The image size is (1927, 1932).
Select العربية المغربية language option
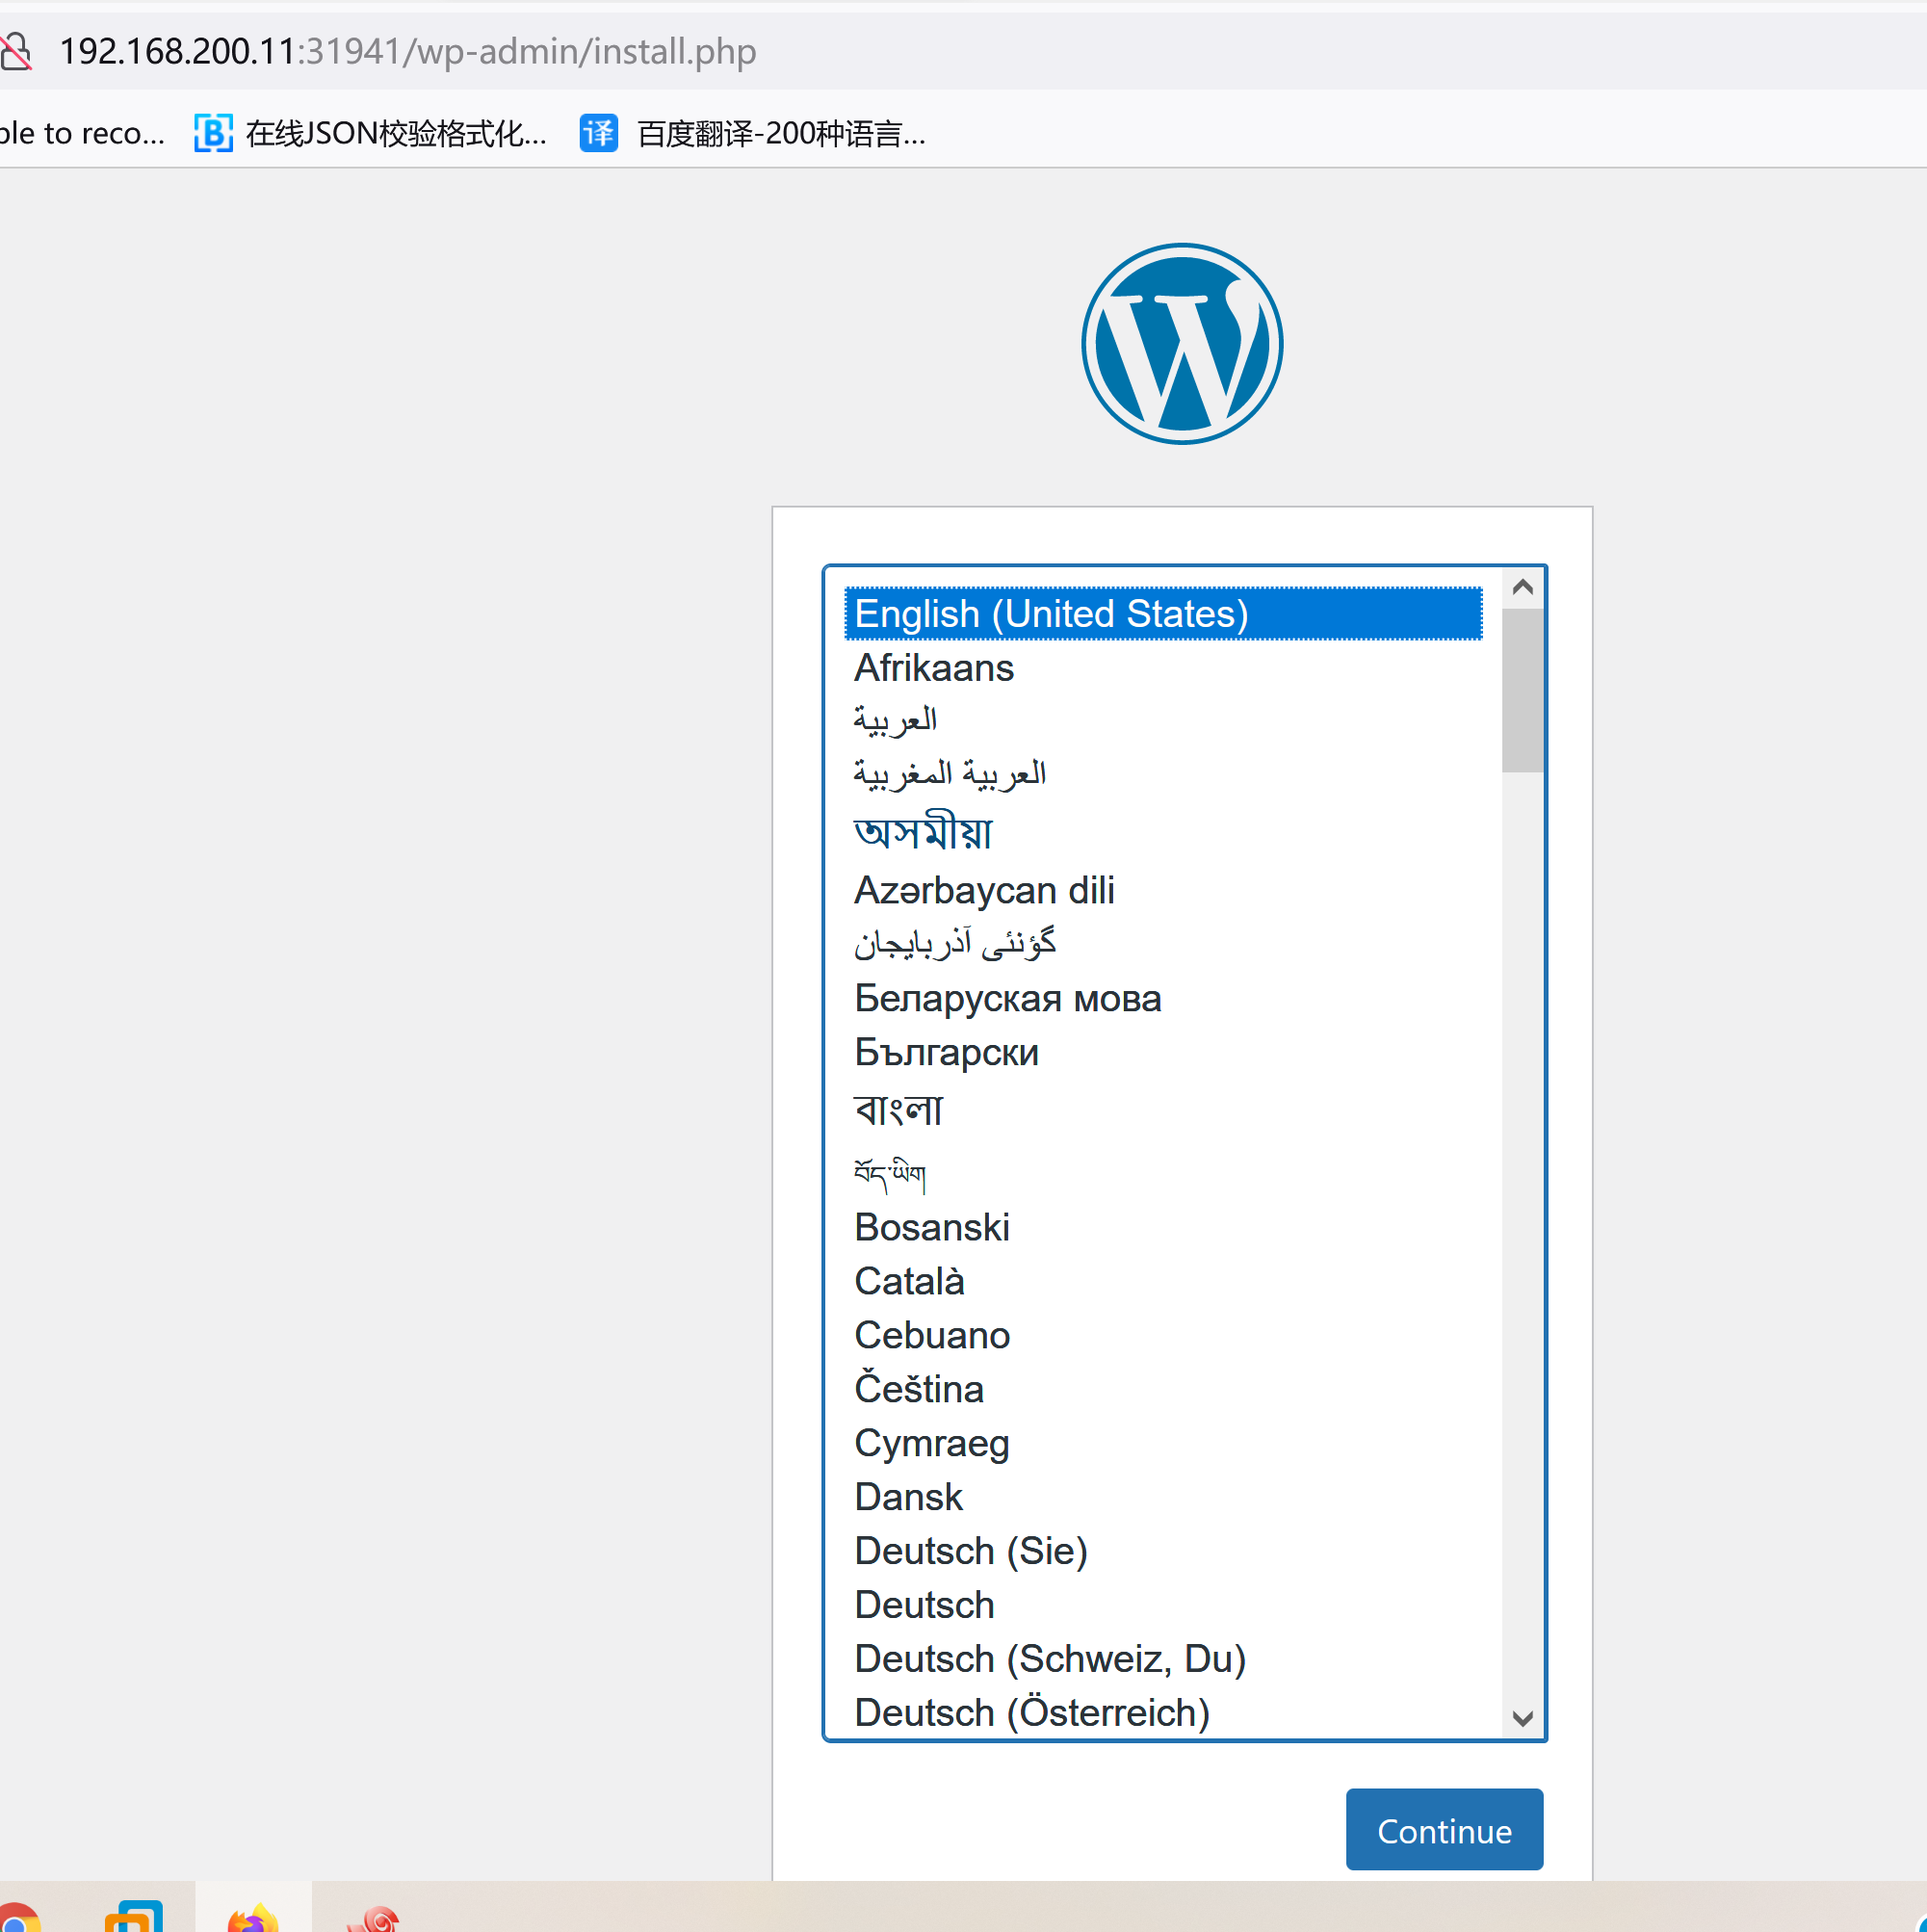click(1163, 773)
